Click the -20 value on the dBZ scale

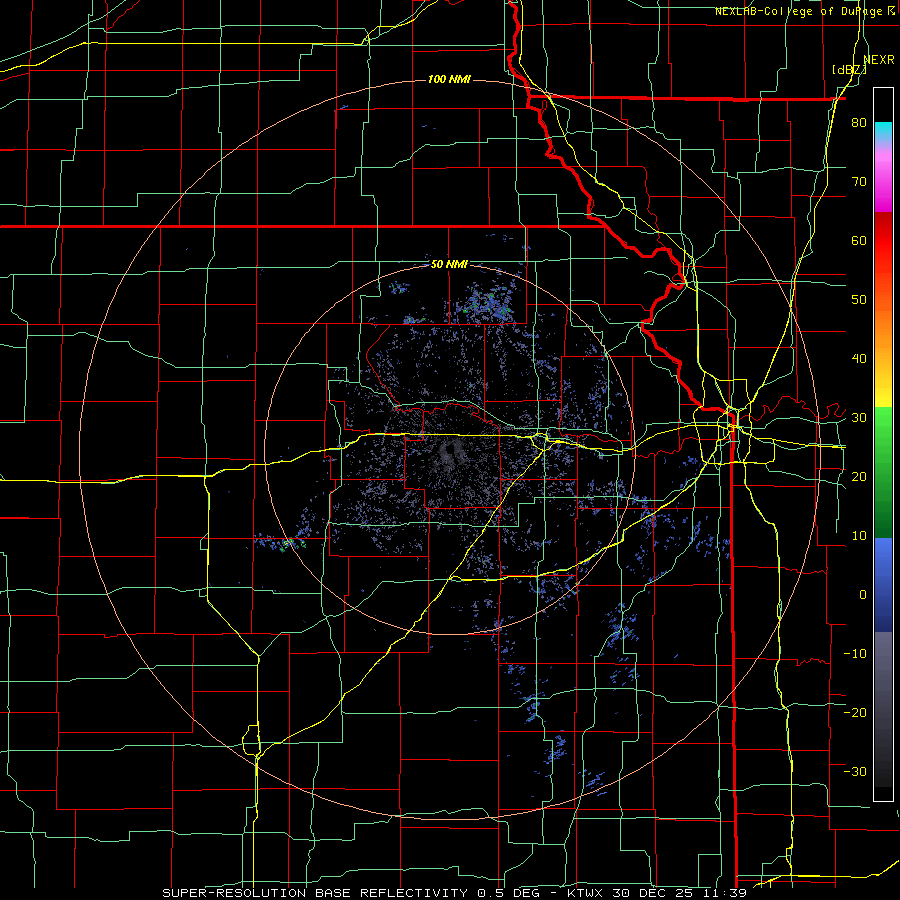pos(855,712)
